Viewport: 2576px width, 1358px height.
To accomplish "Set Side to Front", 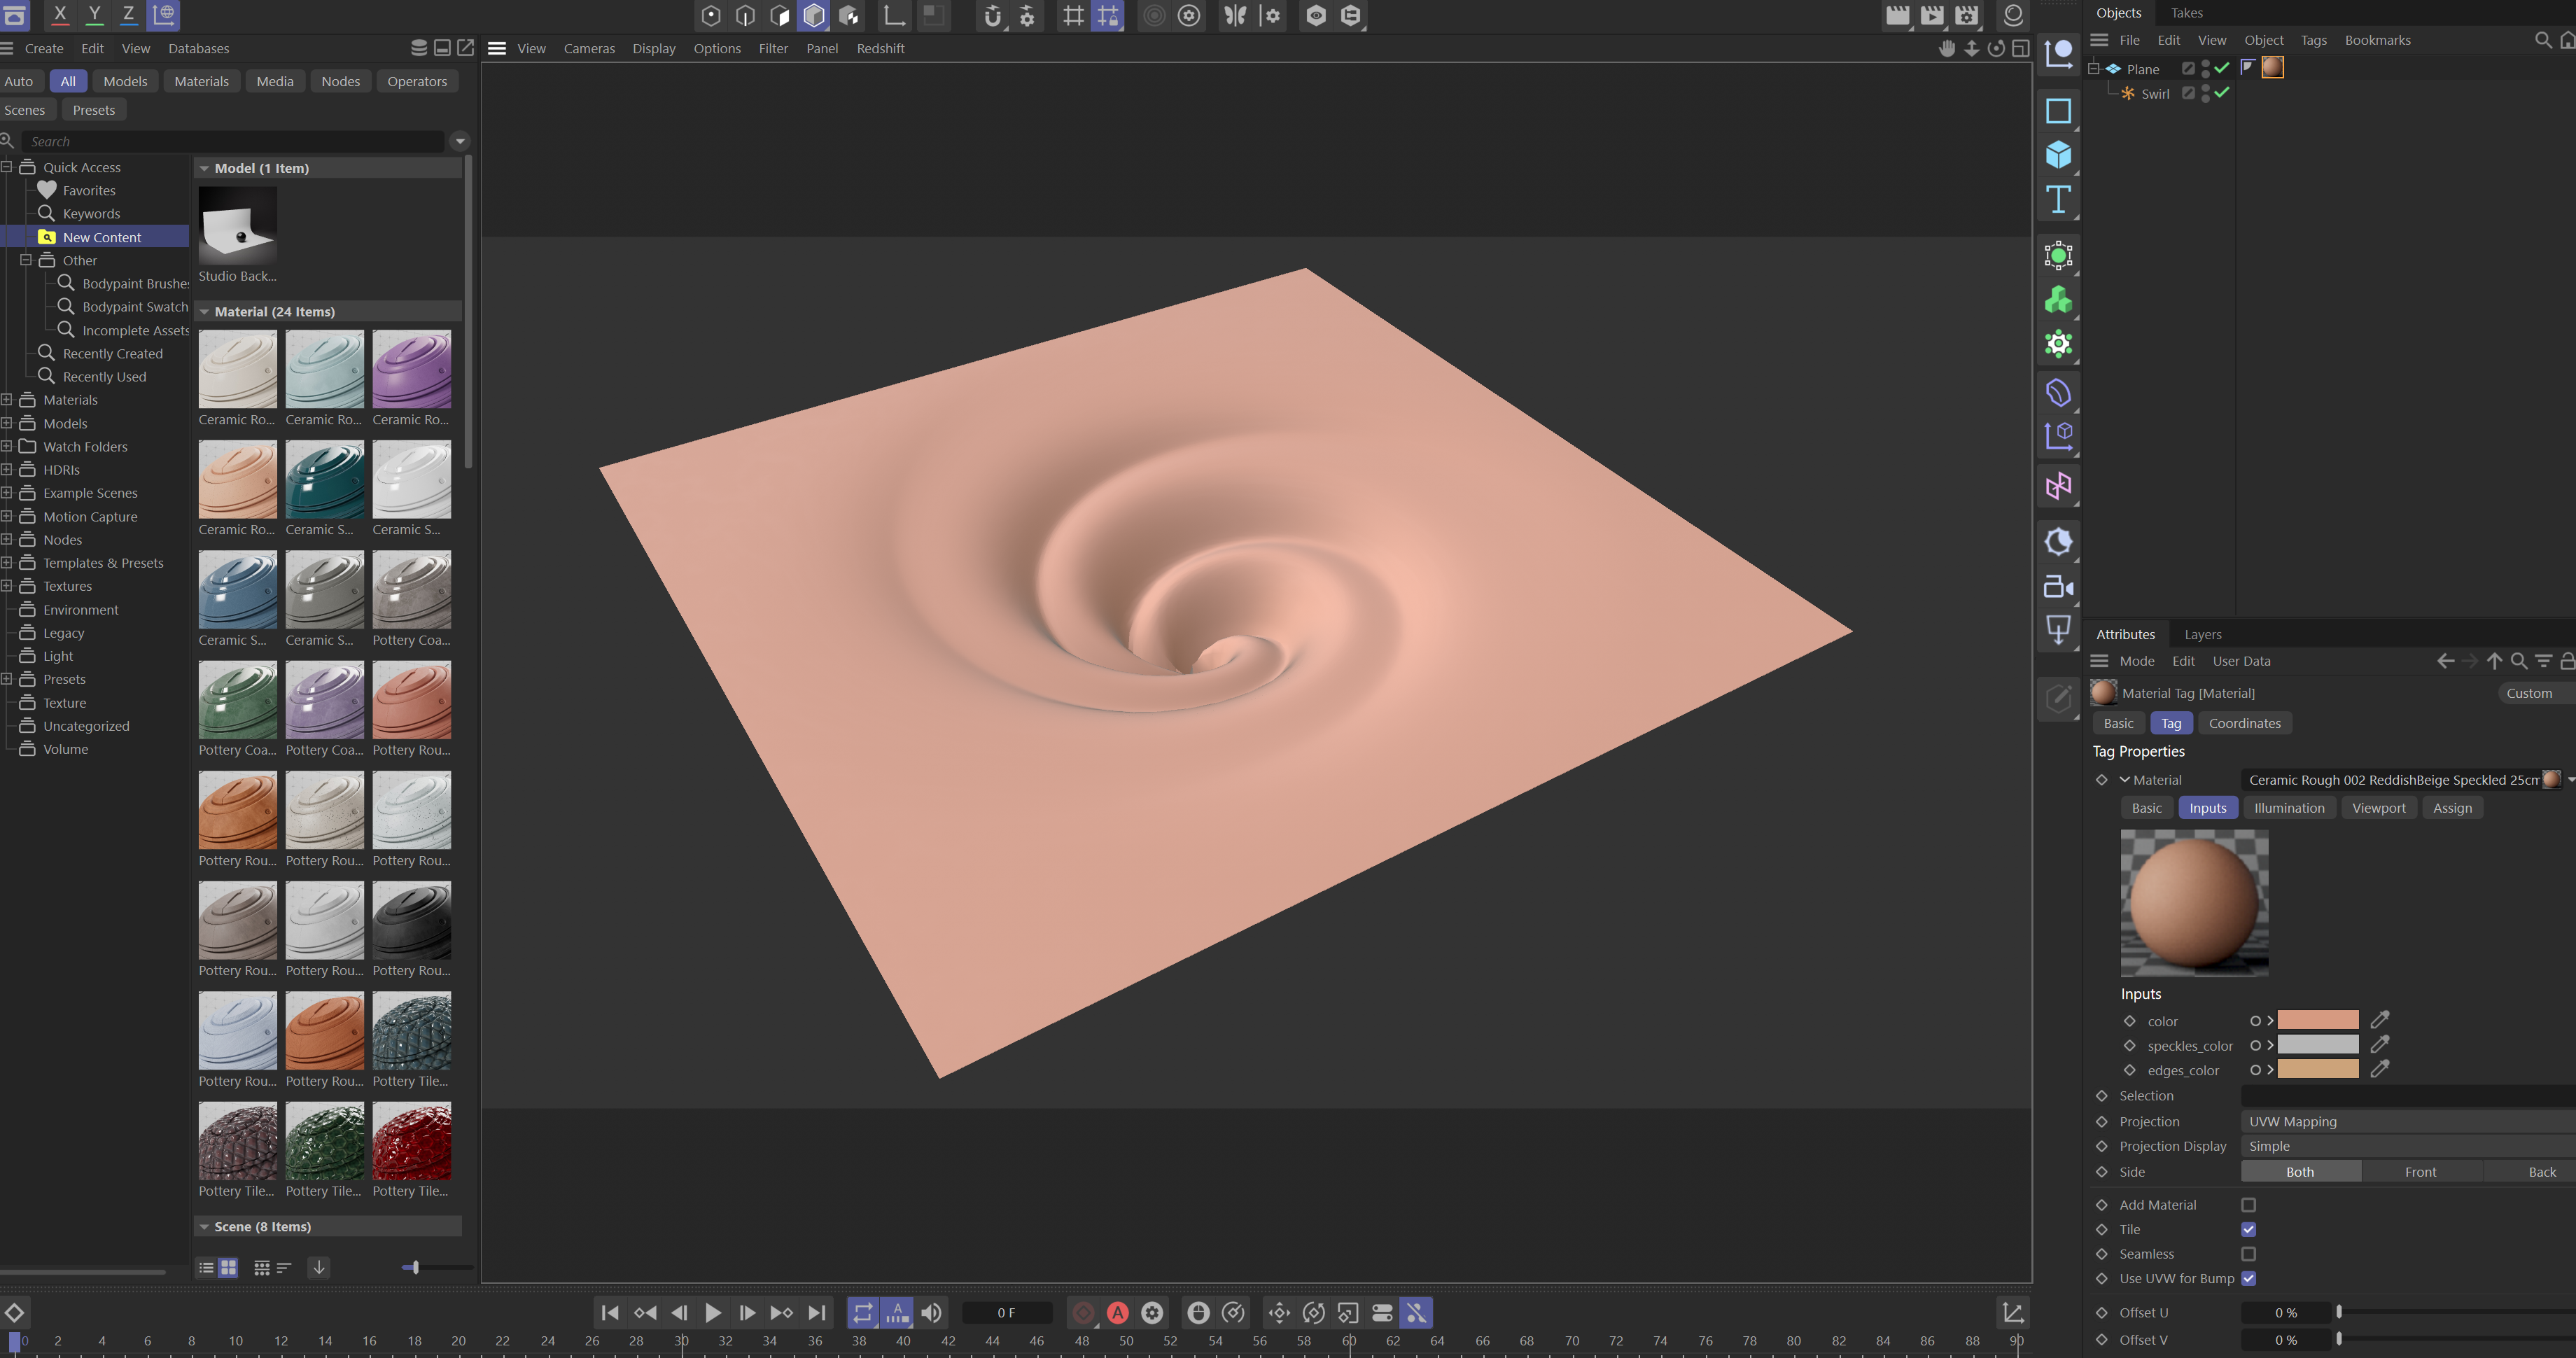I will (x=2420, y=1172).
